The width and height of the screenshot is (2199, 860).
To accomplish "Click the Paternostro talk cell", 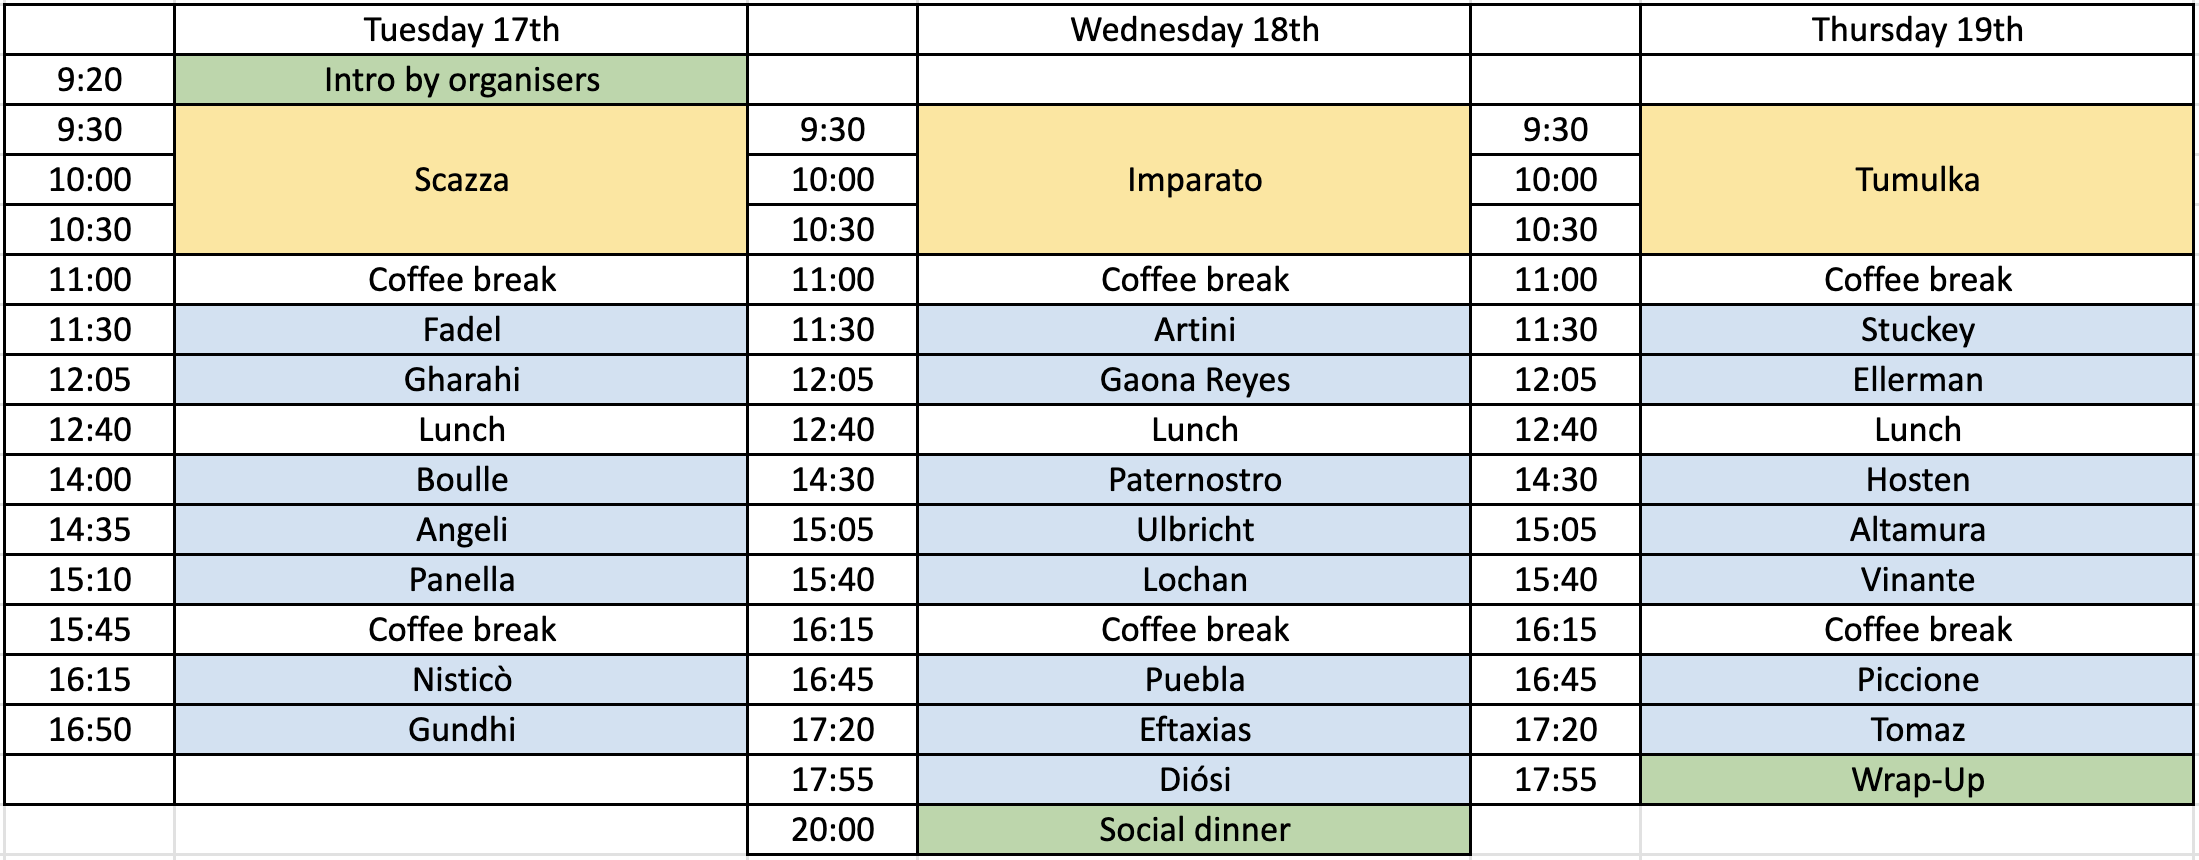I will [x=1194, y=480].
